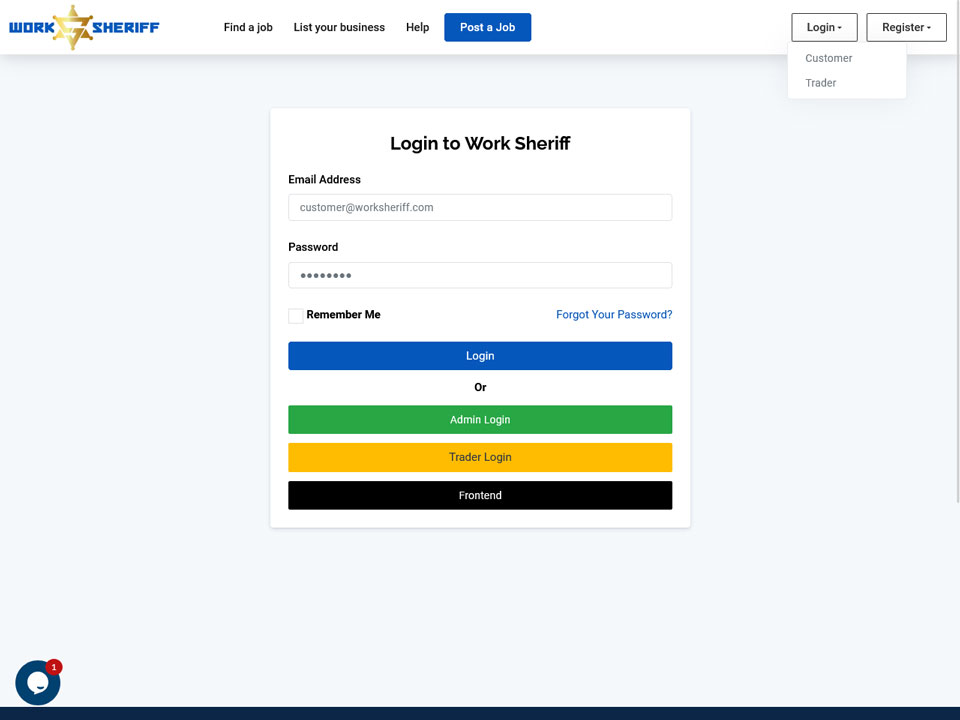Click the page vertical scrollbar
Screen dimensions: 960x720
click(x=958, y=251)
